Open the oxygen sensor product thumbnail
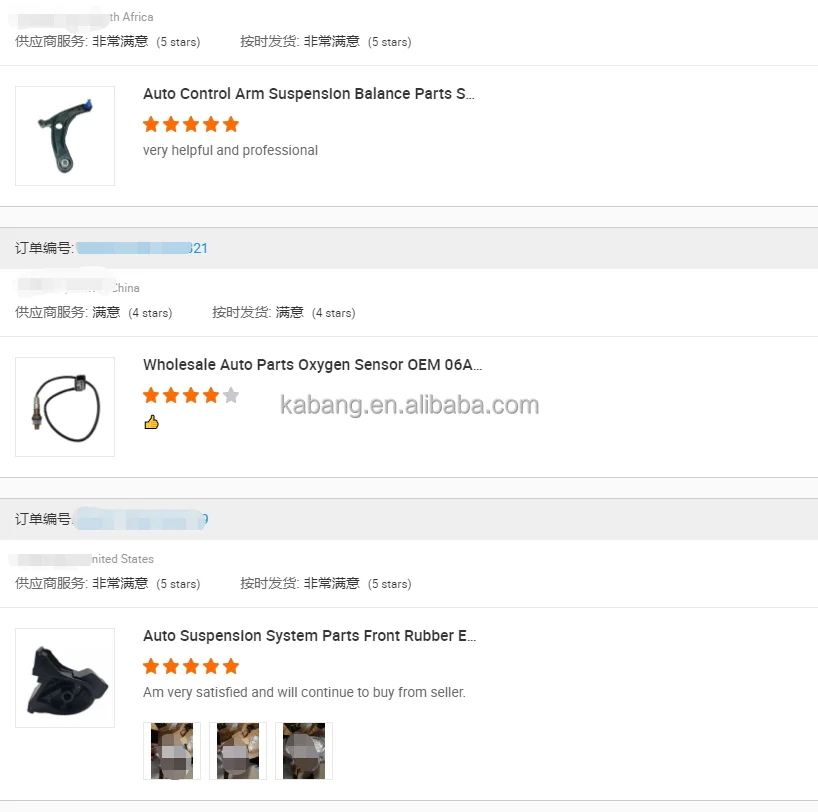The width and height of the screenshot is (818, 812). (65, 407)
